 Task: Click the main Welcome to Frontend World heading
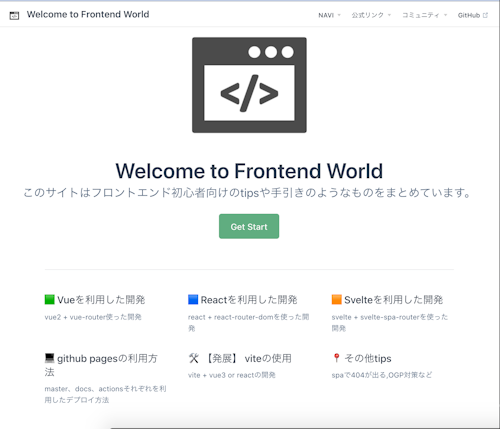point(249,171)
